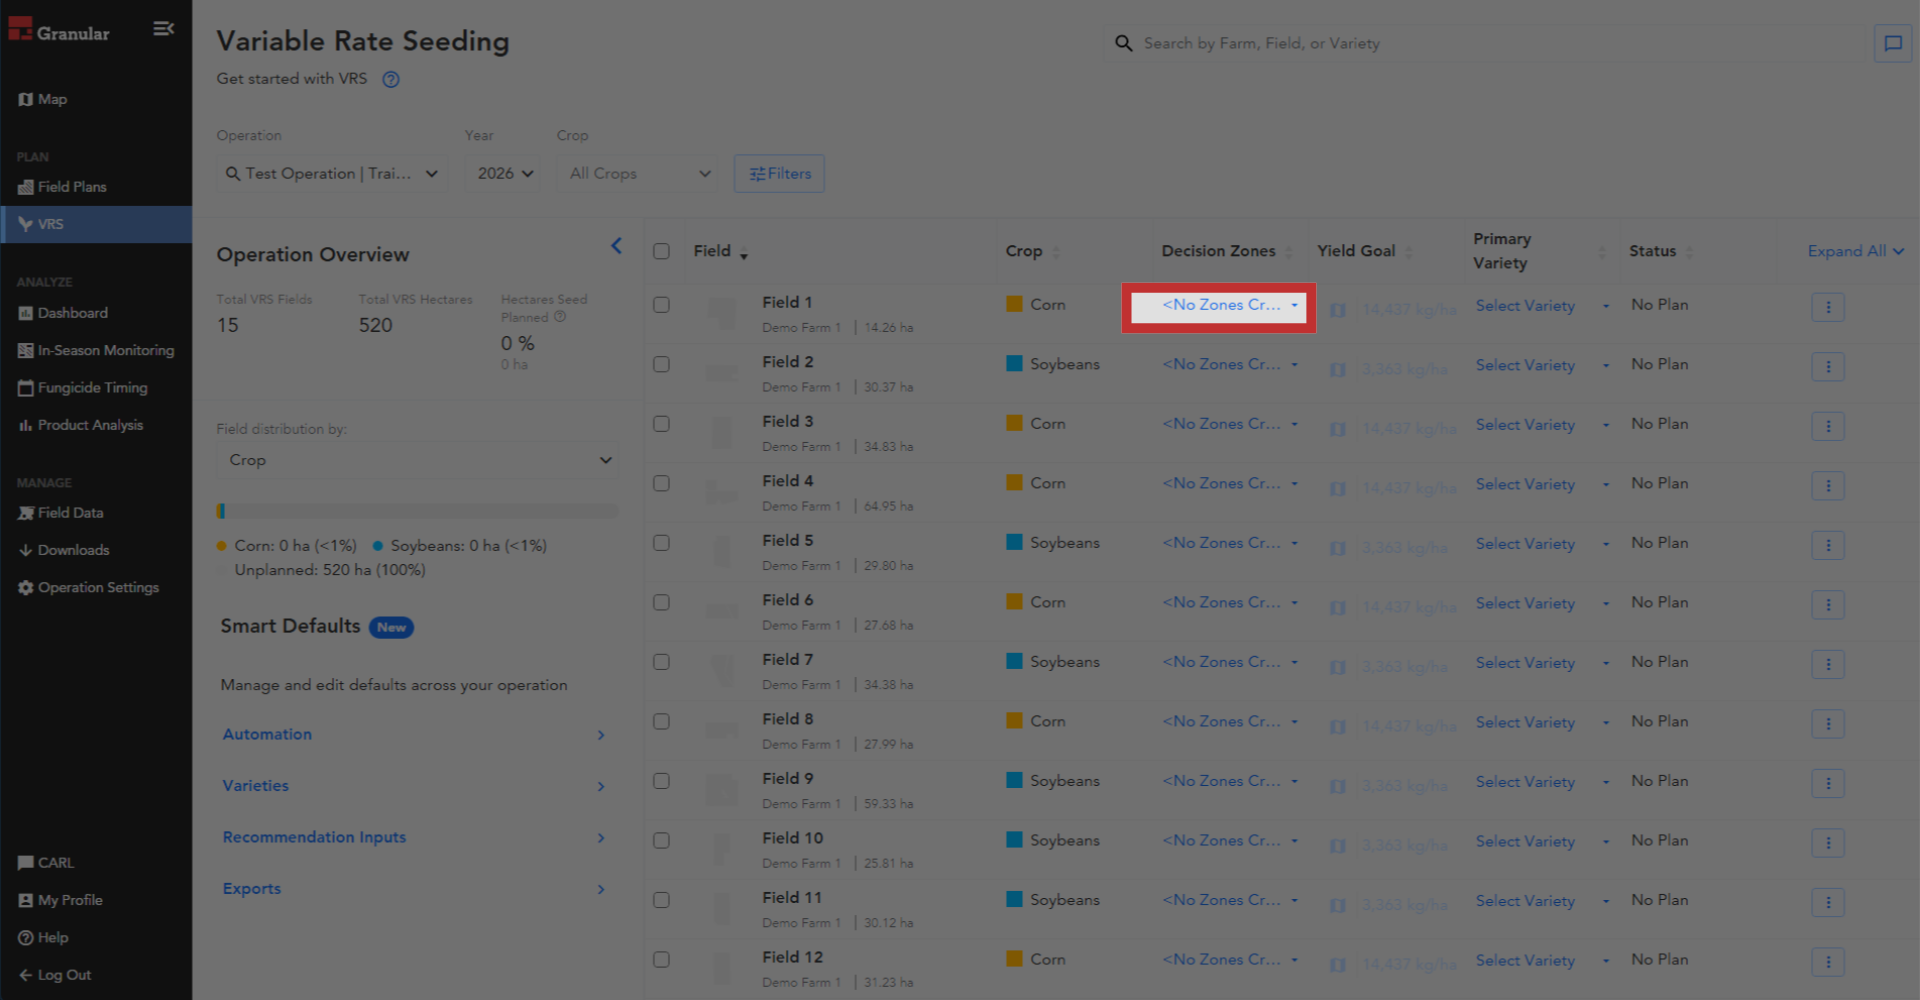Toggle the select-all fields checkbox
The image size is (1920, 1000).
click(661, 251)
